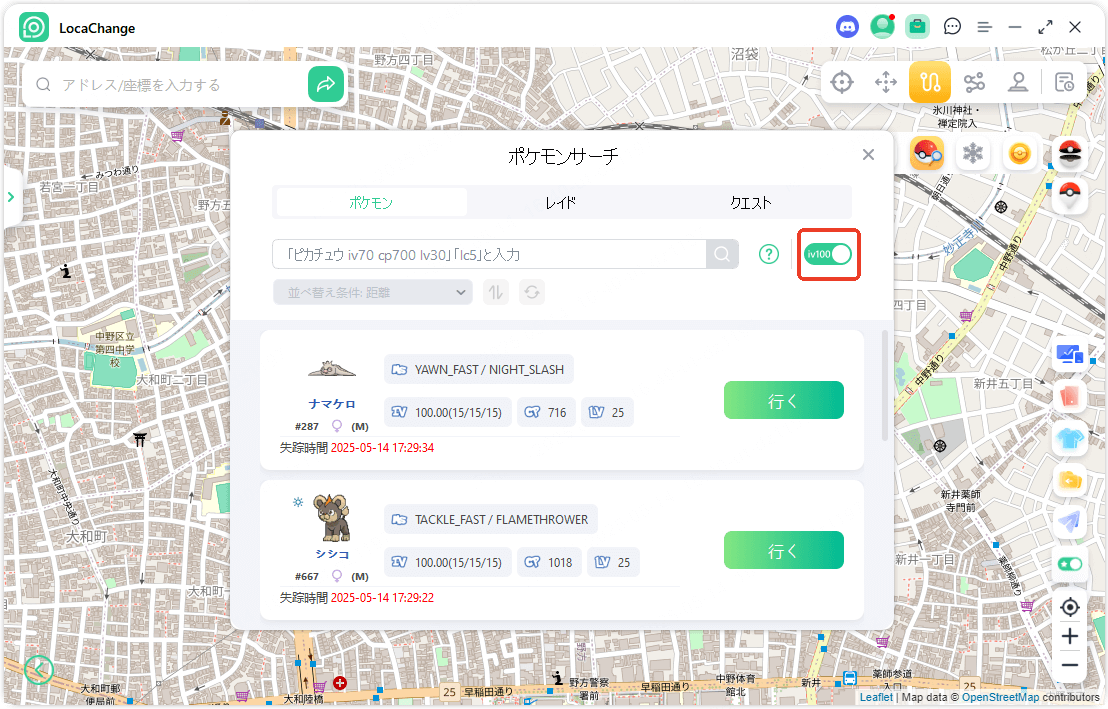This screenshot has height=709, width=1108.
Task: Click the refresh results icon
Action: (532, 292)
